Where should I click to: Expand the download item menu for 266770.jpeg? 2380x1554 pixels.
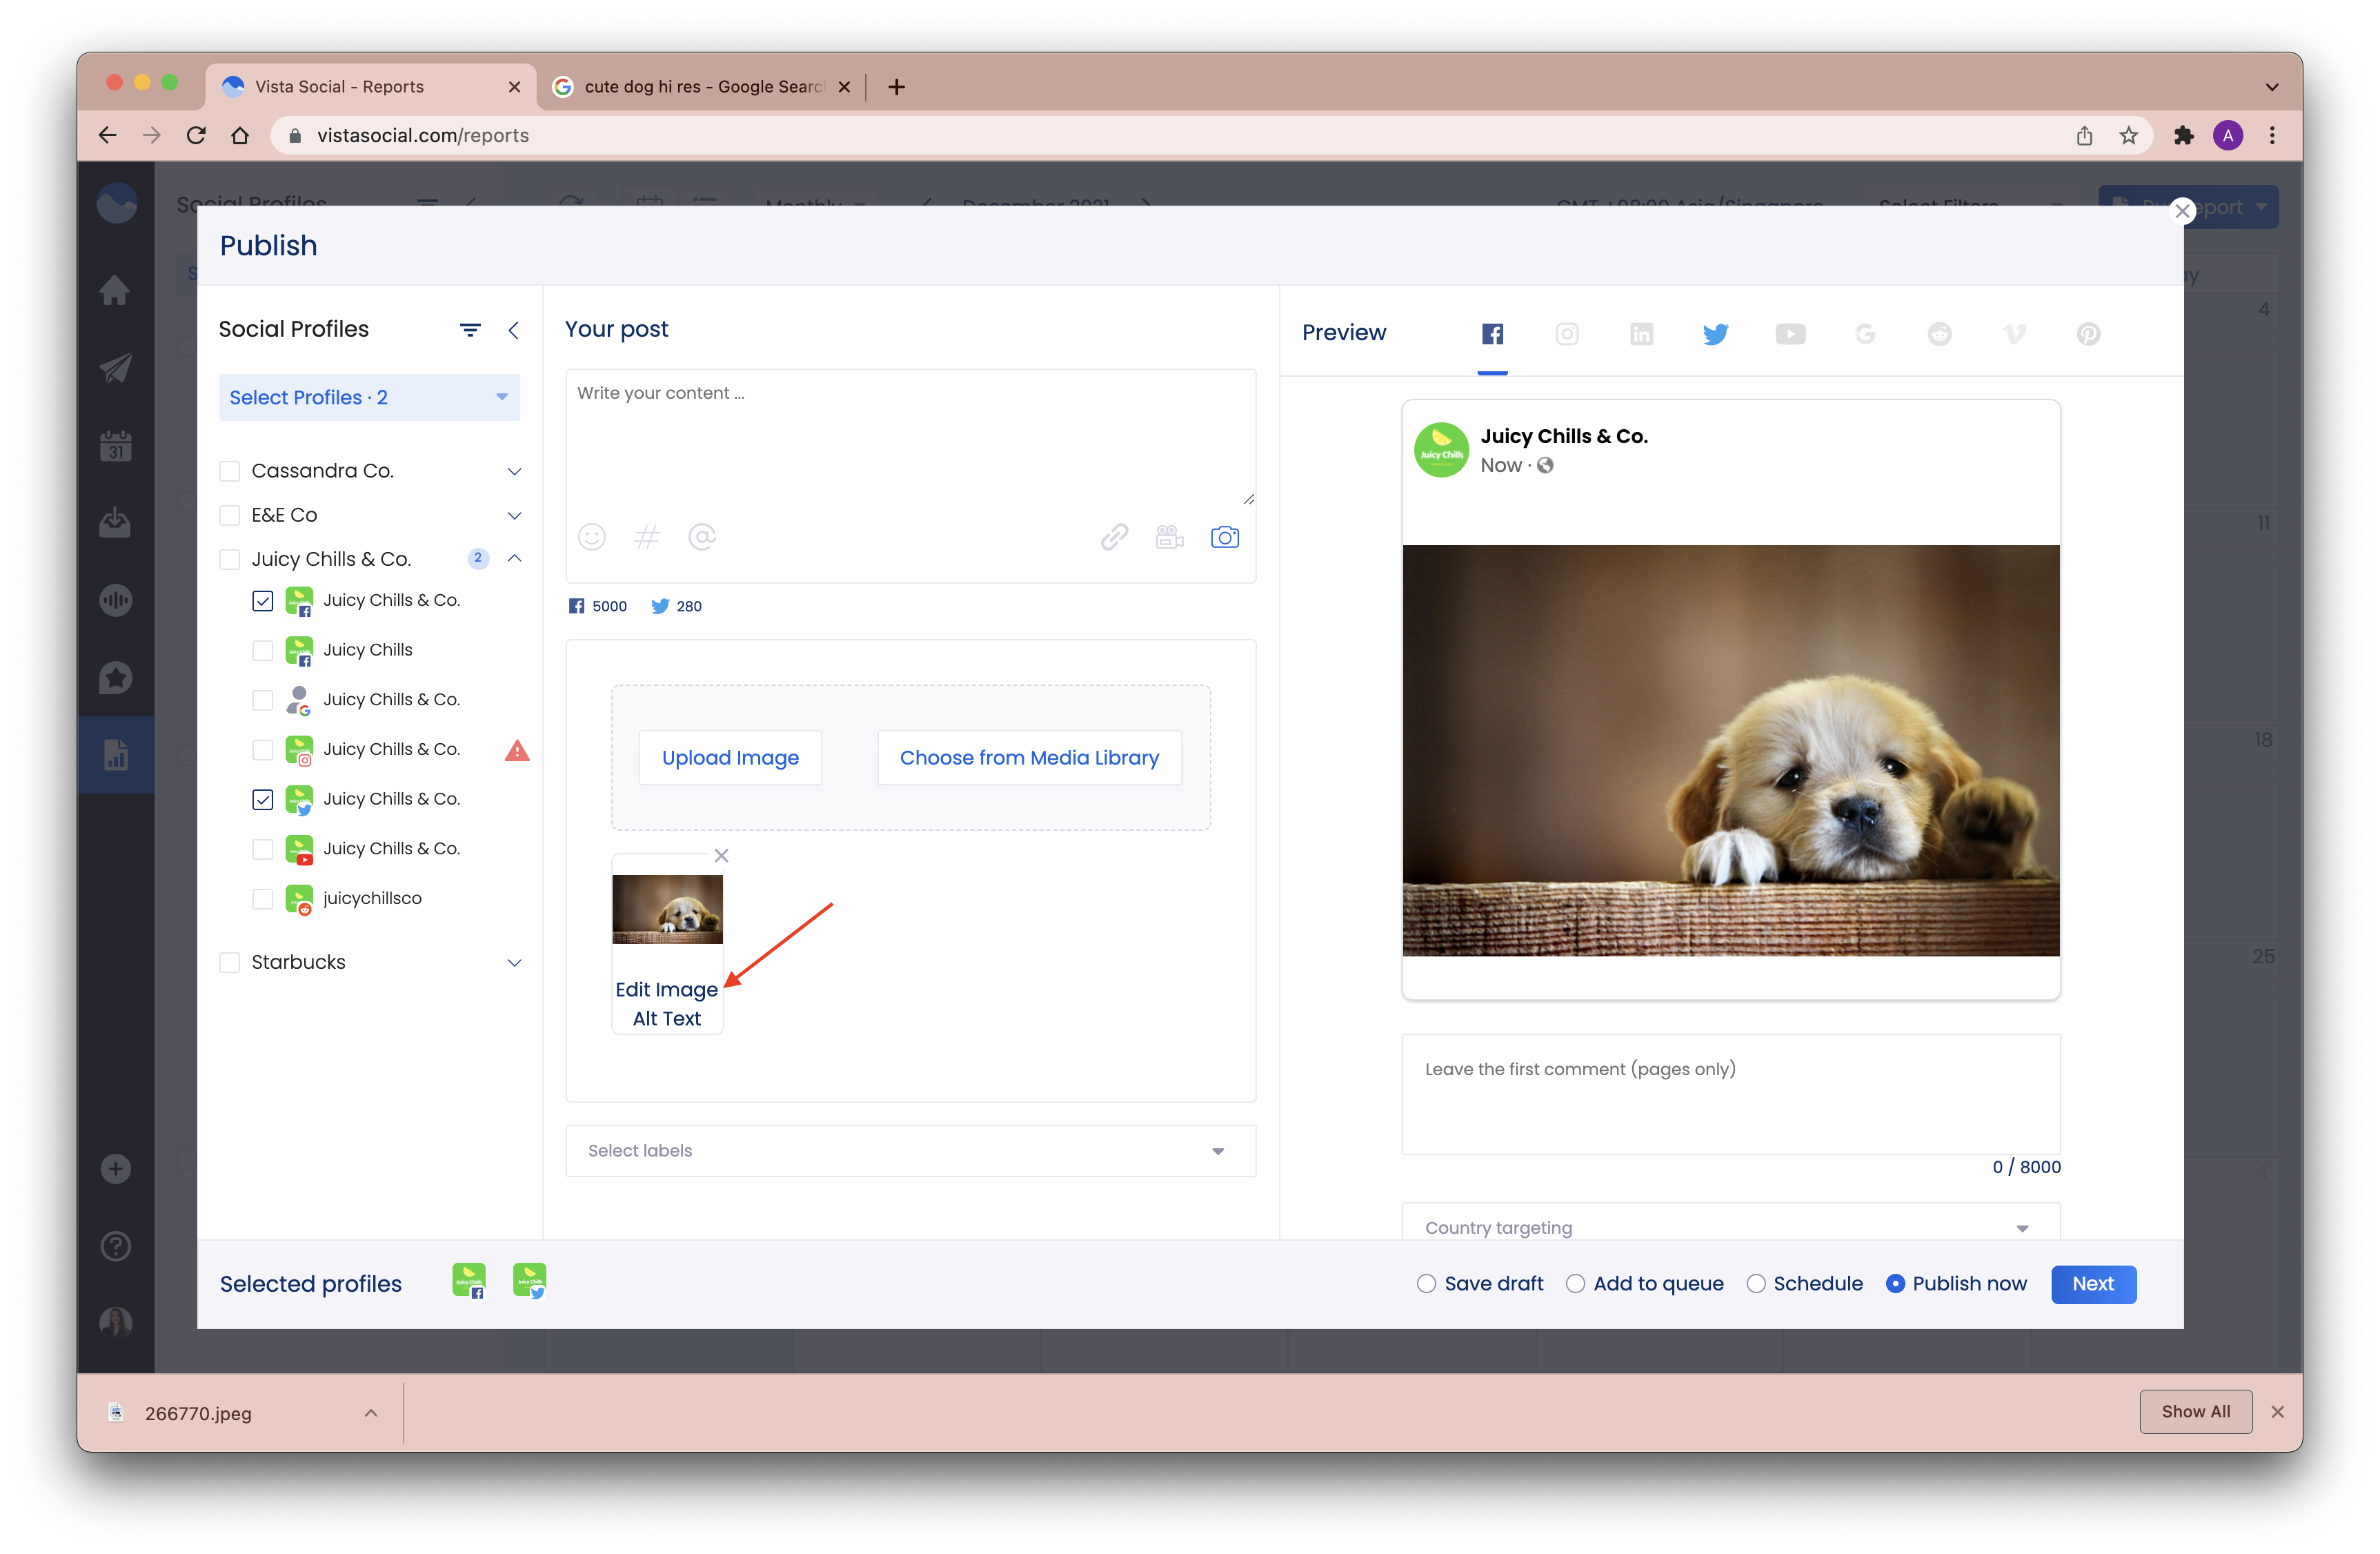pyautogui.click(x=370, y=1413)
